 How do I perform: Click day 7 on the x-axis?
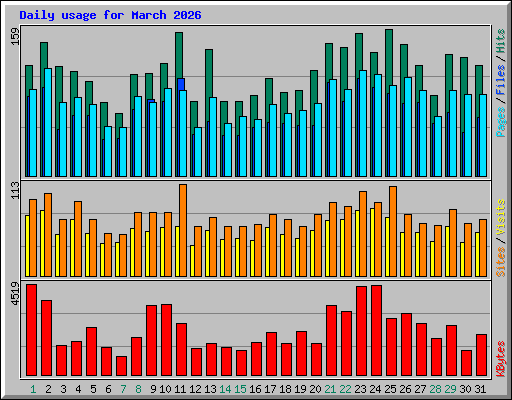pos(123,389)
